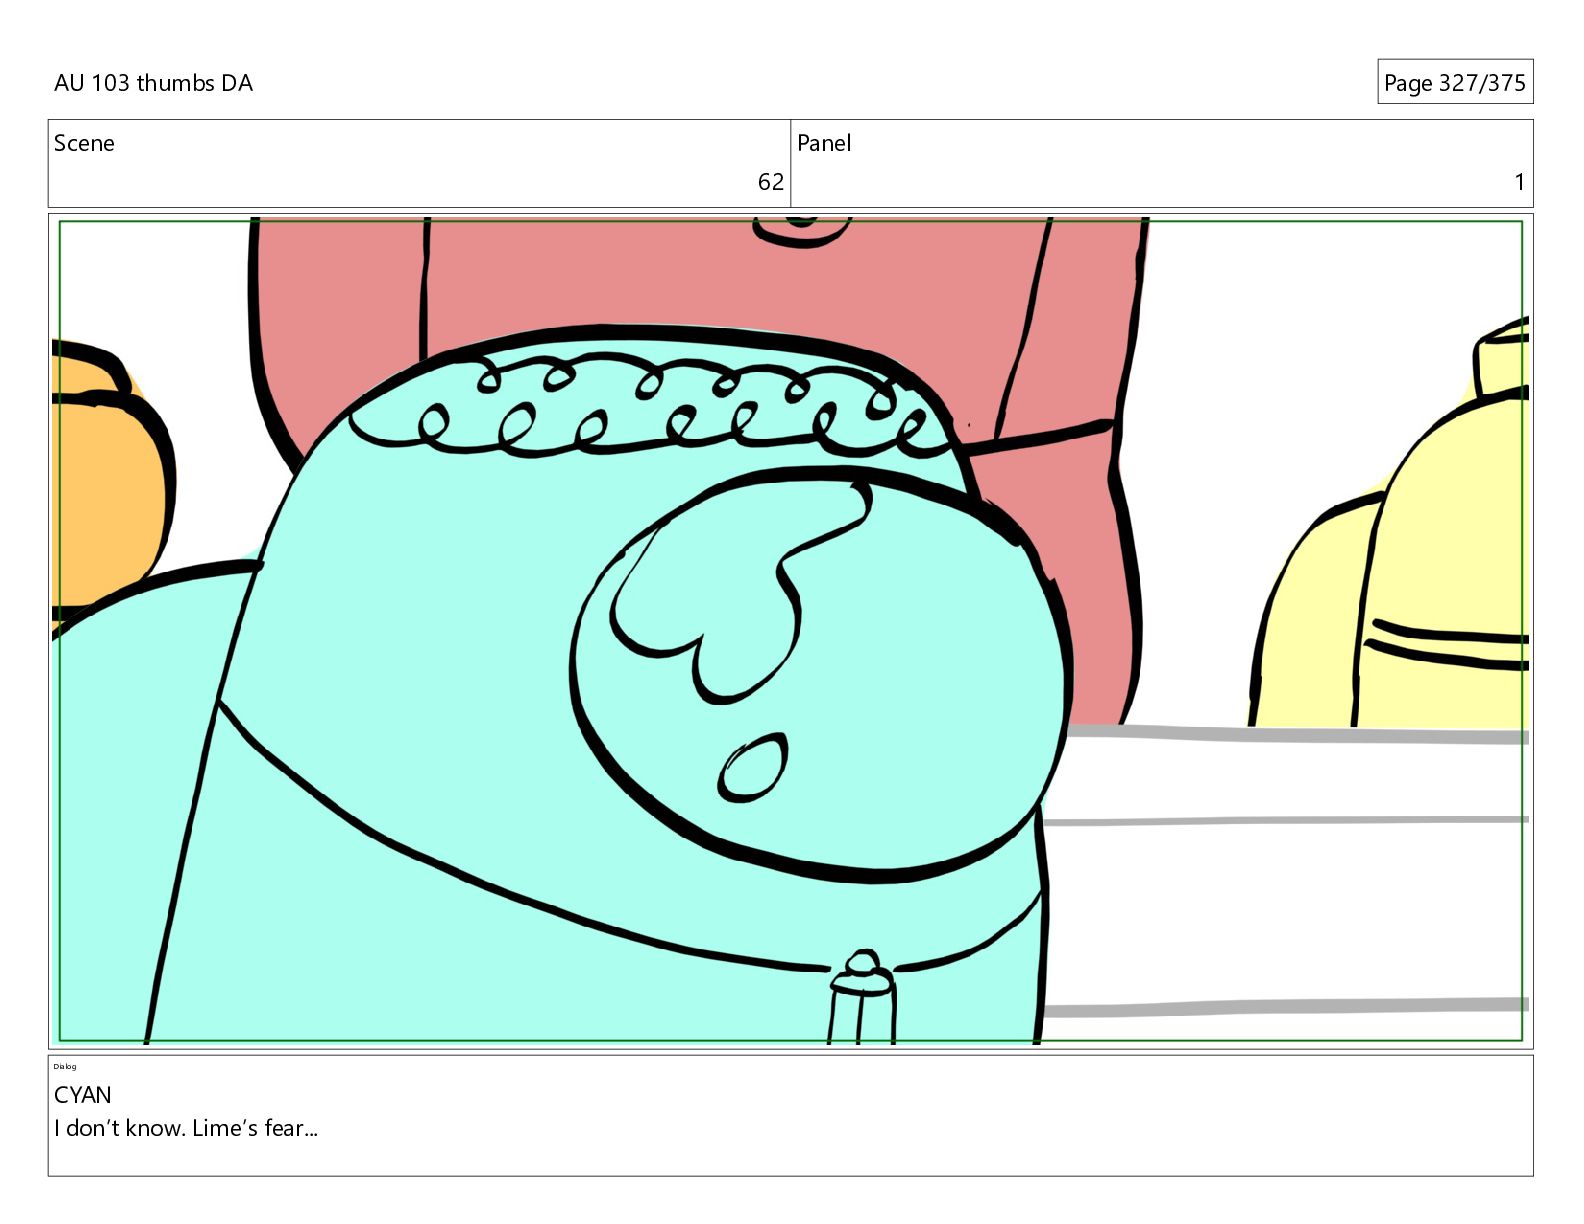Click the dialog line 'I don't know. Lime's fear...'
1584x1224 pixels.
(186, 1128)
